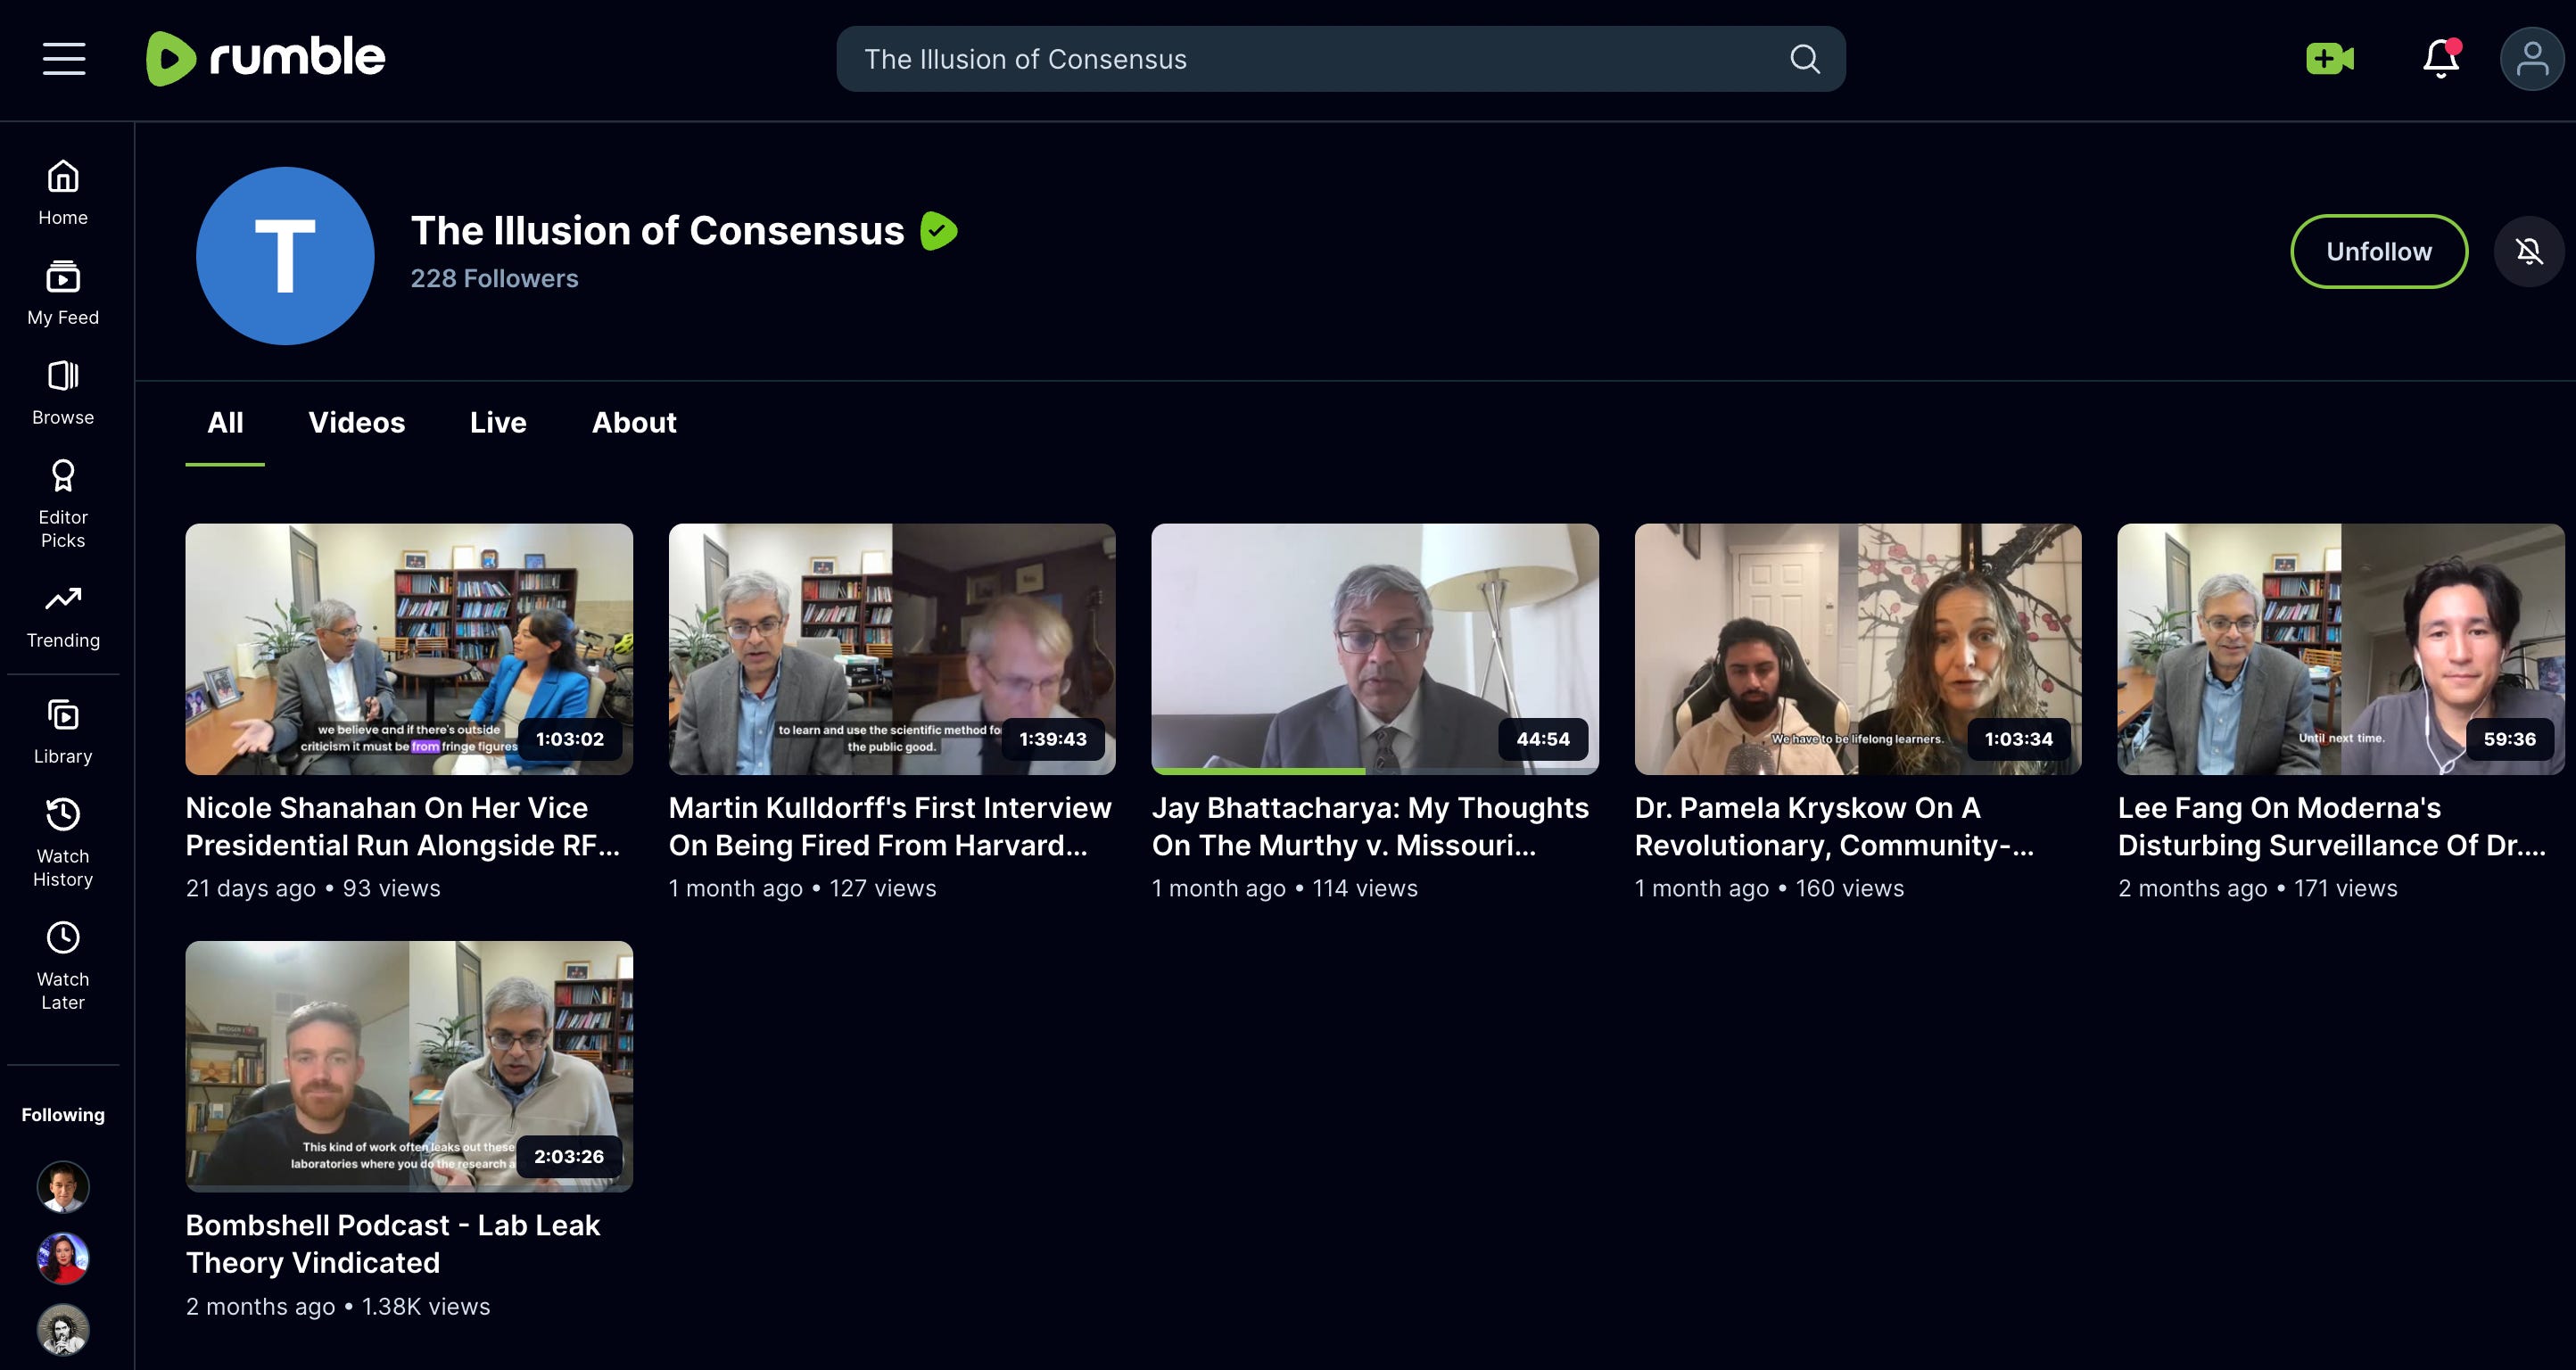Open Library in sidebar
The width and height of the screenshot is (2576, 1370).
tap(63, 732)
